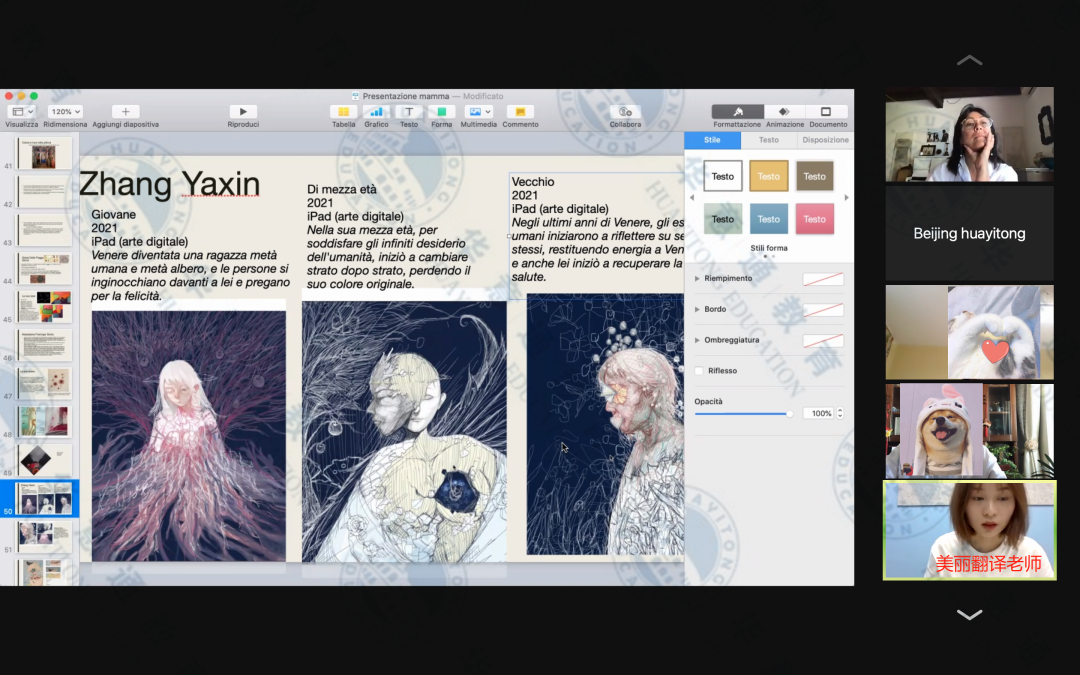Select the 美丽翻译老师 video tile
Image resolution: width=1080 pixels, height=675 pixels.
(x=969, y=530)
